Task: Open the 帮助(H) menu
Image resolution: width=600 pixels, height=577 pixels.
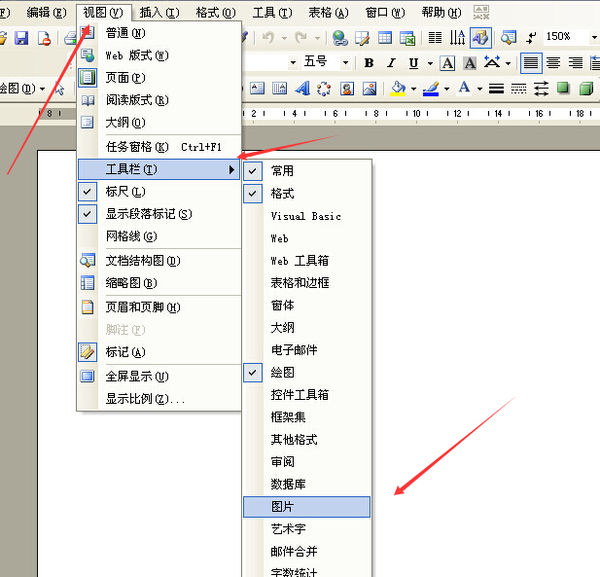Action: pyautogui.click(x=441, y=13)
